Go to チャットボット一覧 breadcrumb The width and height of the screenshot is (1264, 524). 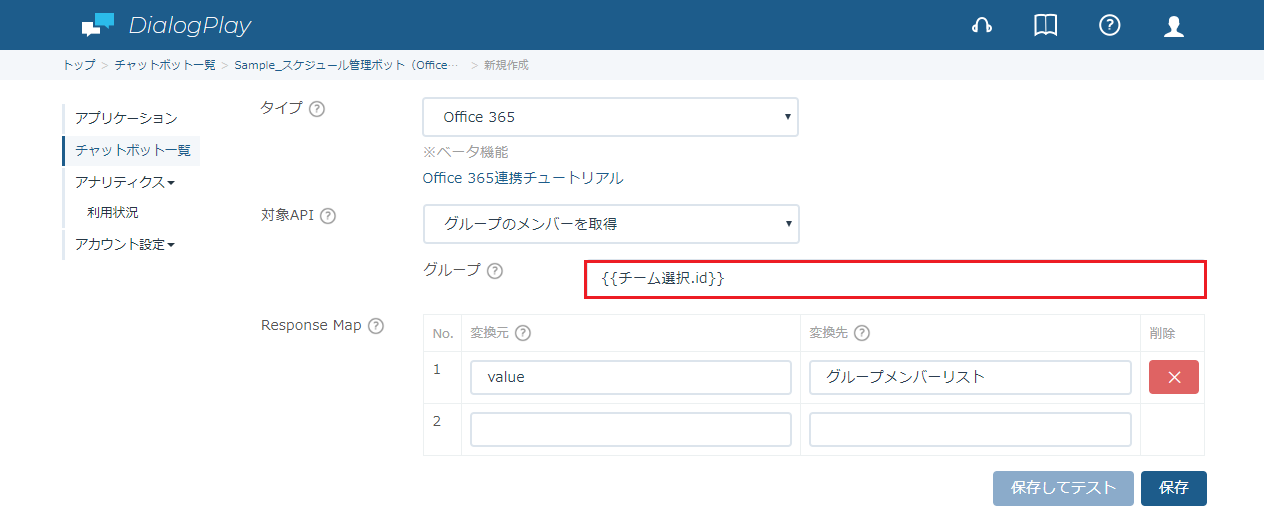(x=165, y=65)
